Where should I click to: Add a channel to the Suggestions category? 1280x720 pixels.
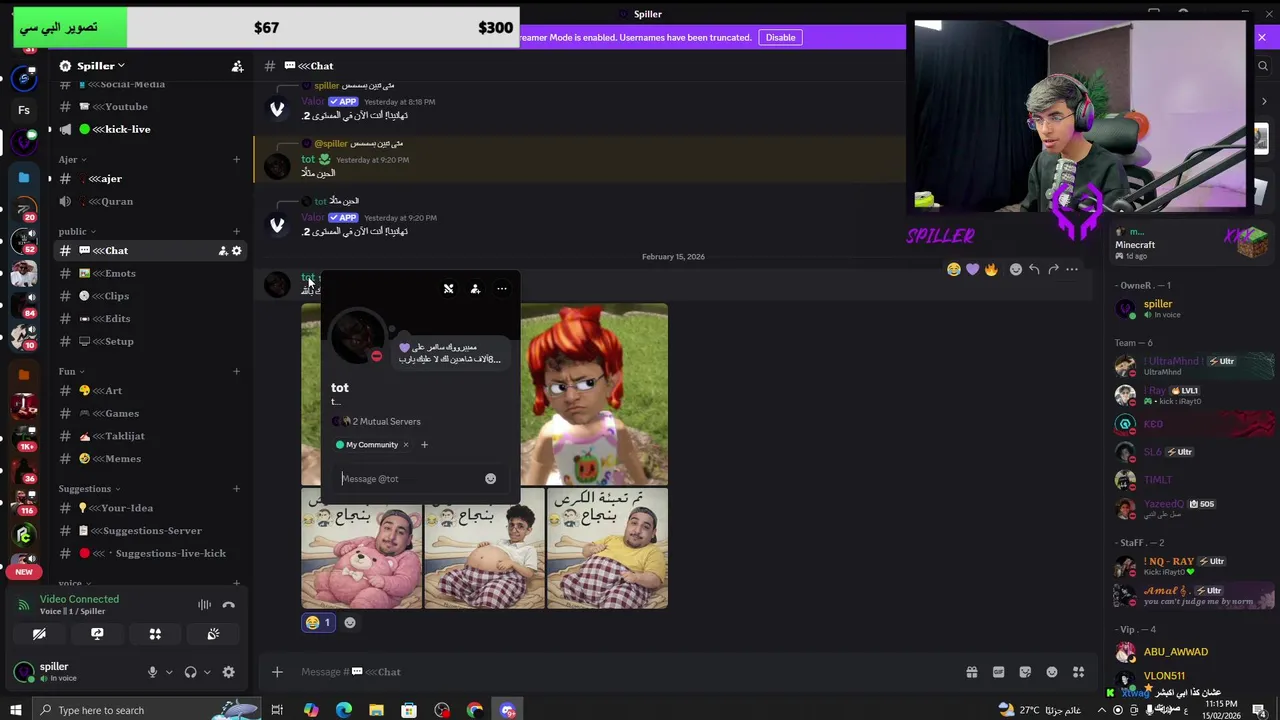[x=237, y=489]
